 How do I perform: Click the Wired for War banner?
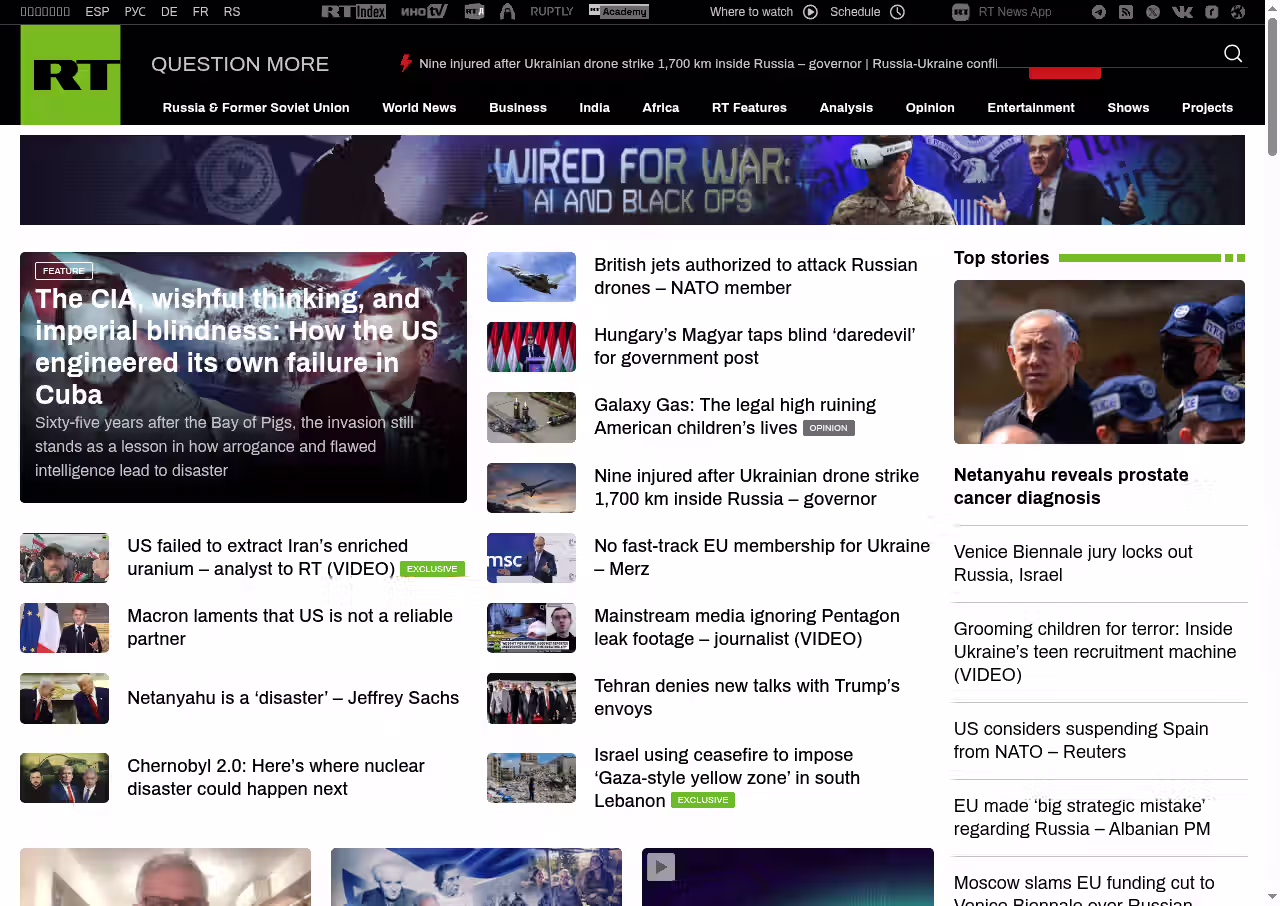632,180
